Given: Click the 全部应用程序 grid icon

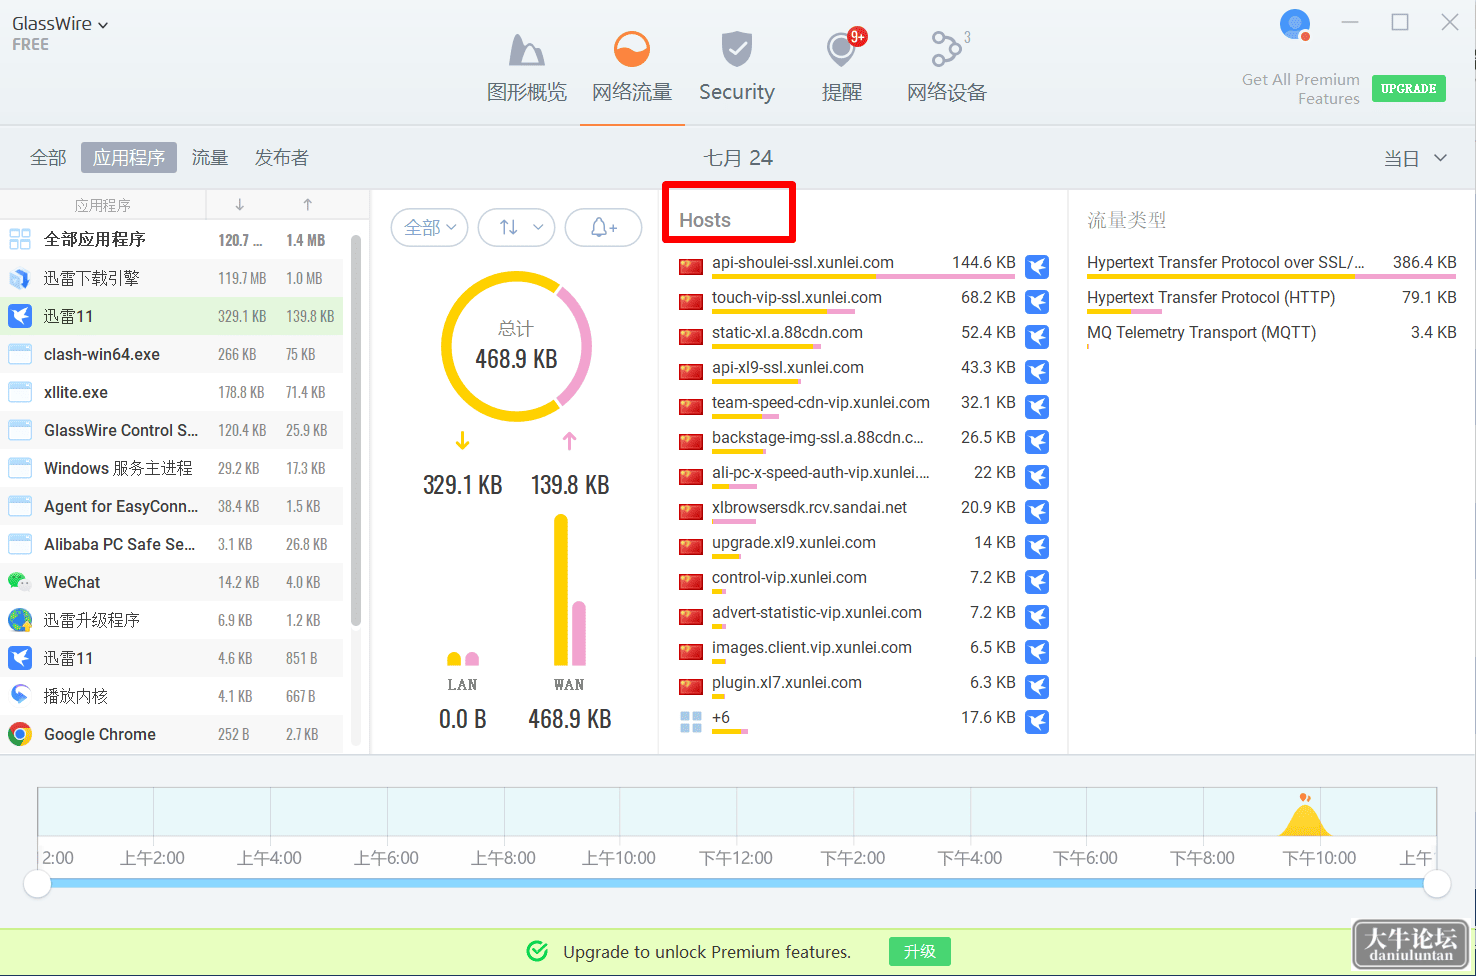Looking at the screenshot, I should pyautogui.click(x=20, y=240).
